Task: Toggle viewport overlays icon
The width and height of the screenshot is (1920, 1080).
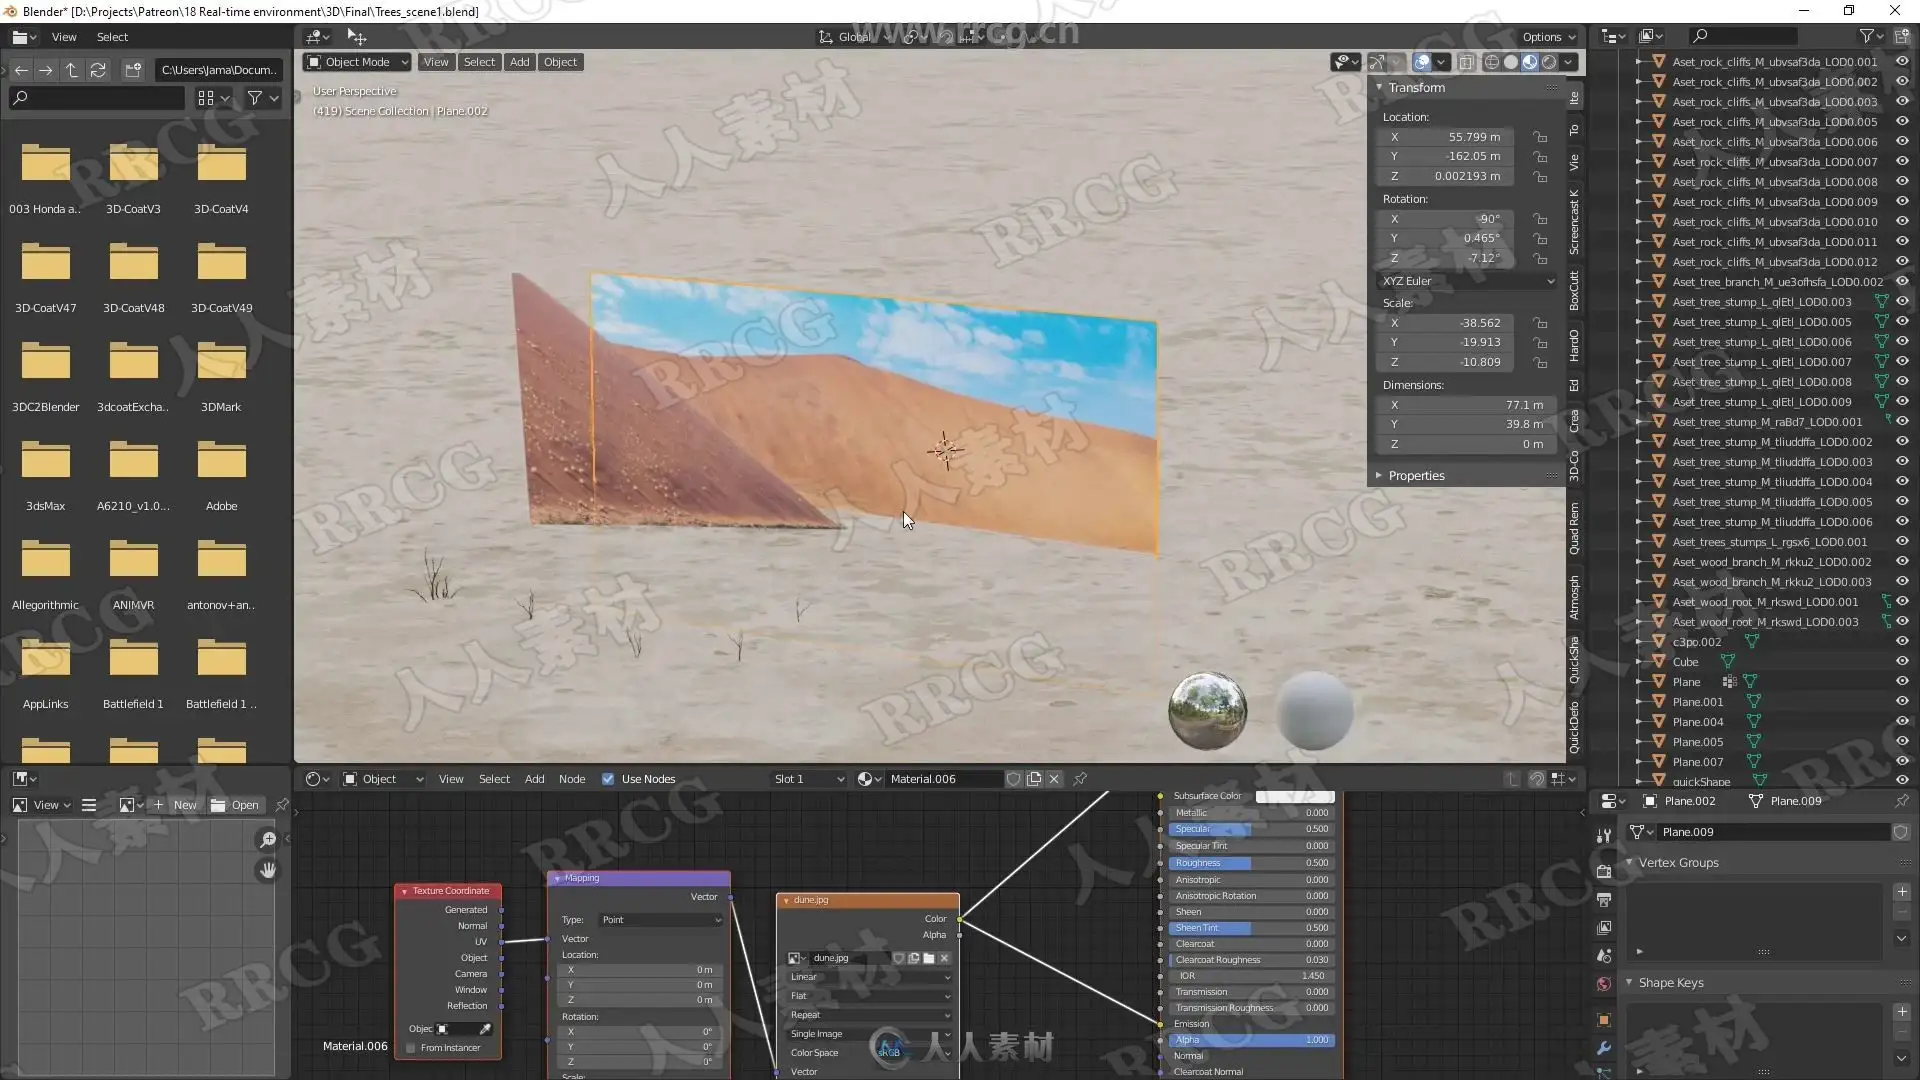Action: (1422, 62)
